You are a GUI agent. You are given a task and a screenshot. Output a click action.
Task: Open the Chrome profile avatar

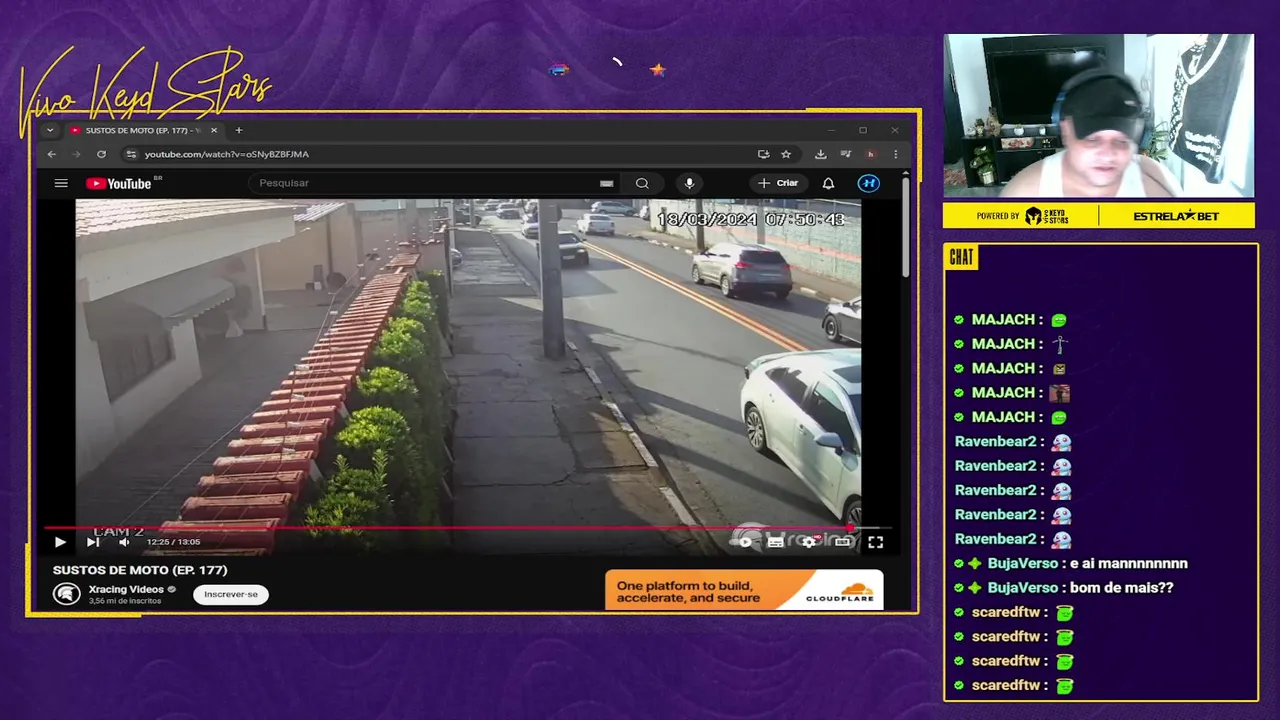(870, 154)
